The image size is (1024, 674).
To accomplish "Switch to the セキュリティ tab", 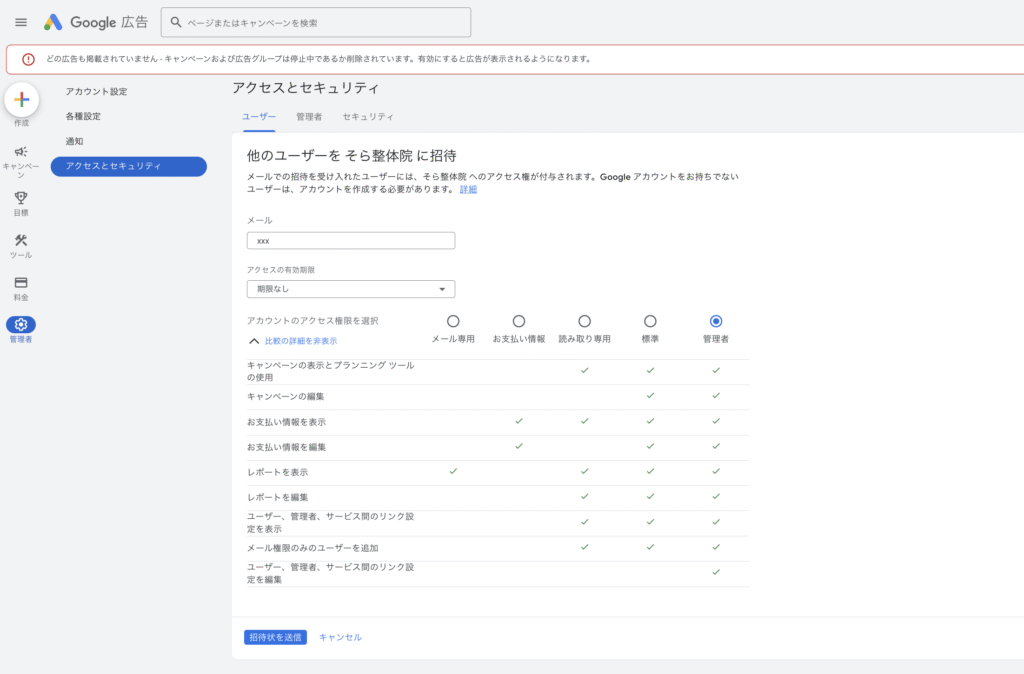I will tap(367, 117).
